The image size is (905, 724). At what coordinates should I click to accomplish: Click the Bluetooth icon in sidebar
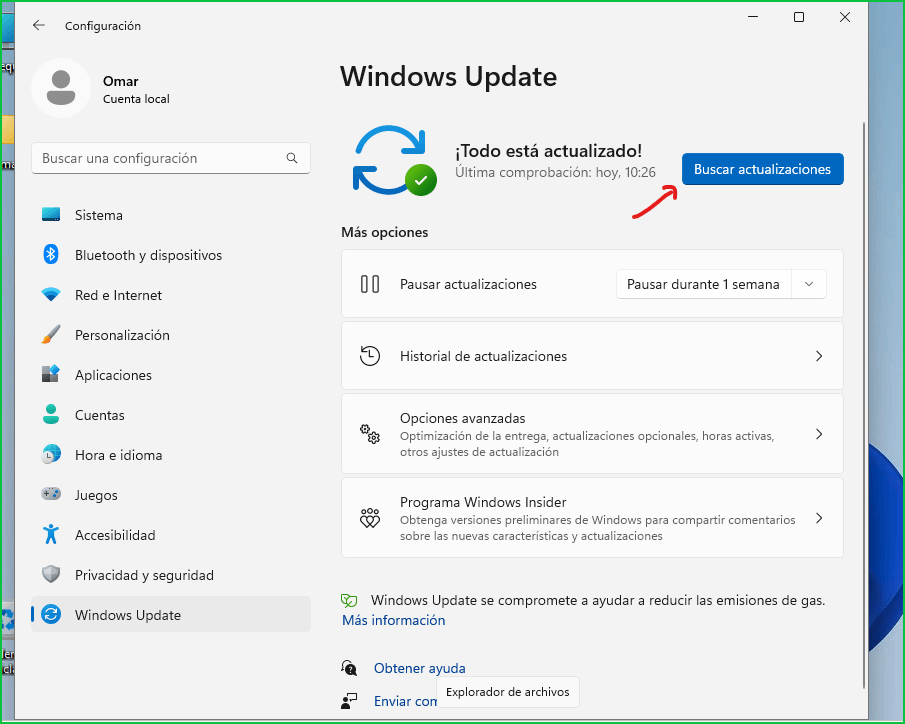pos(51,255)
